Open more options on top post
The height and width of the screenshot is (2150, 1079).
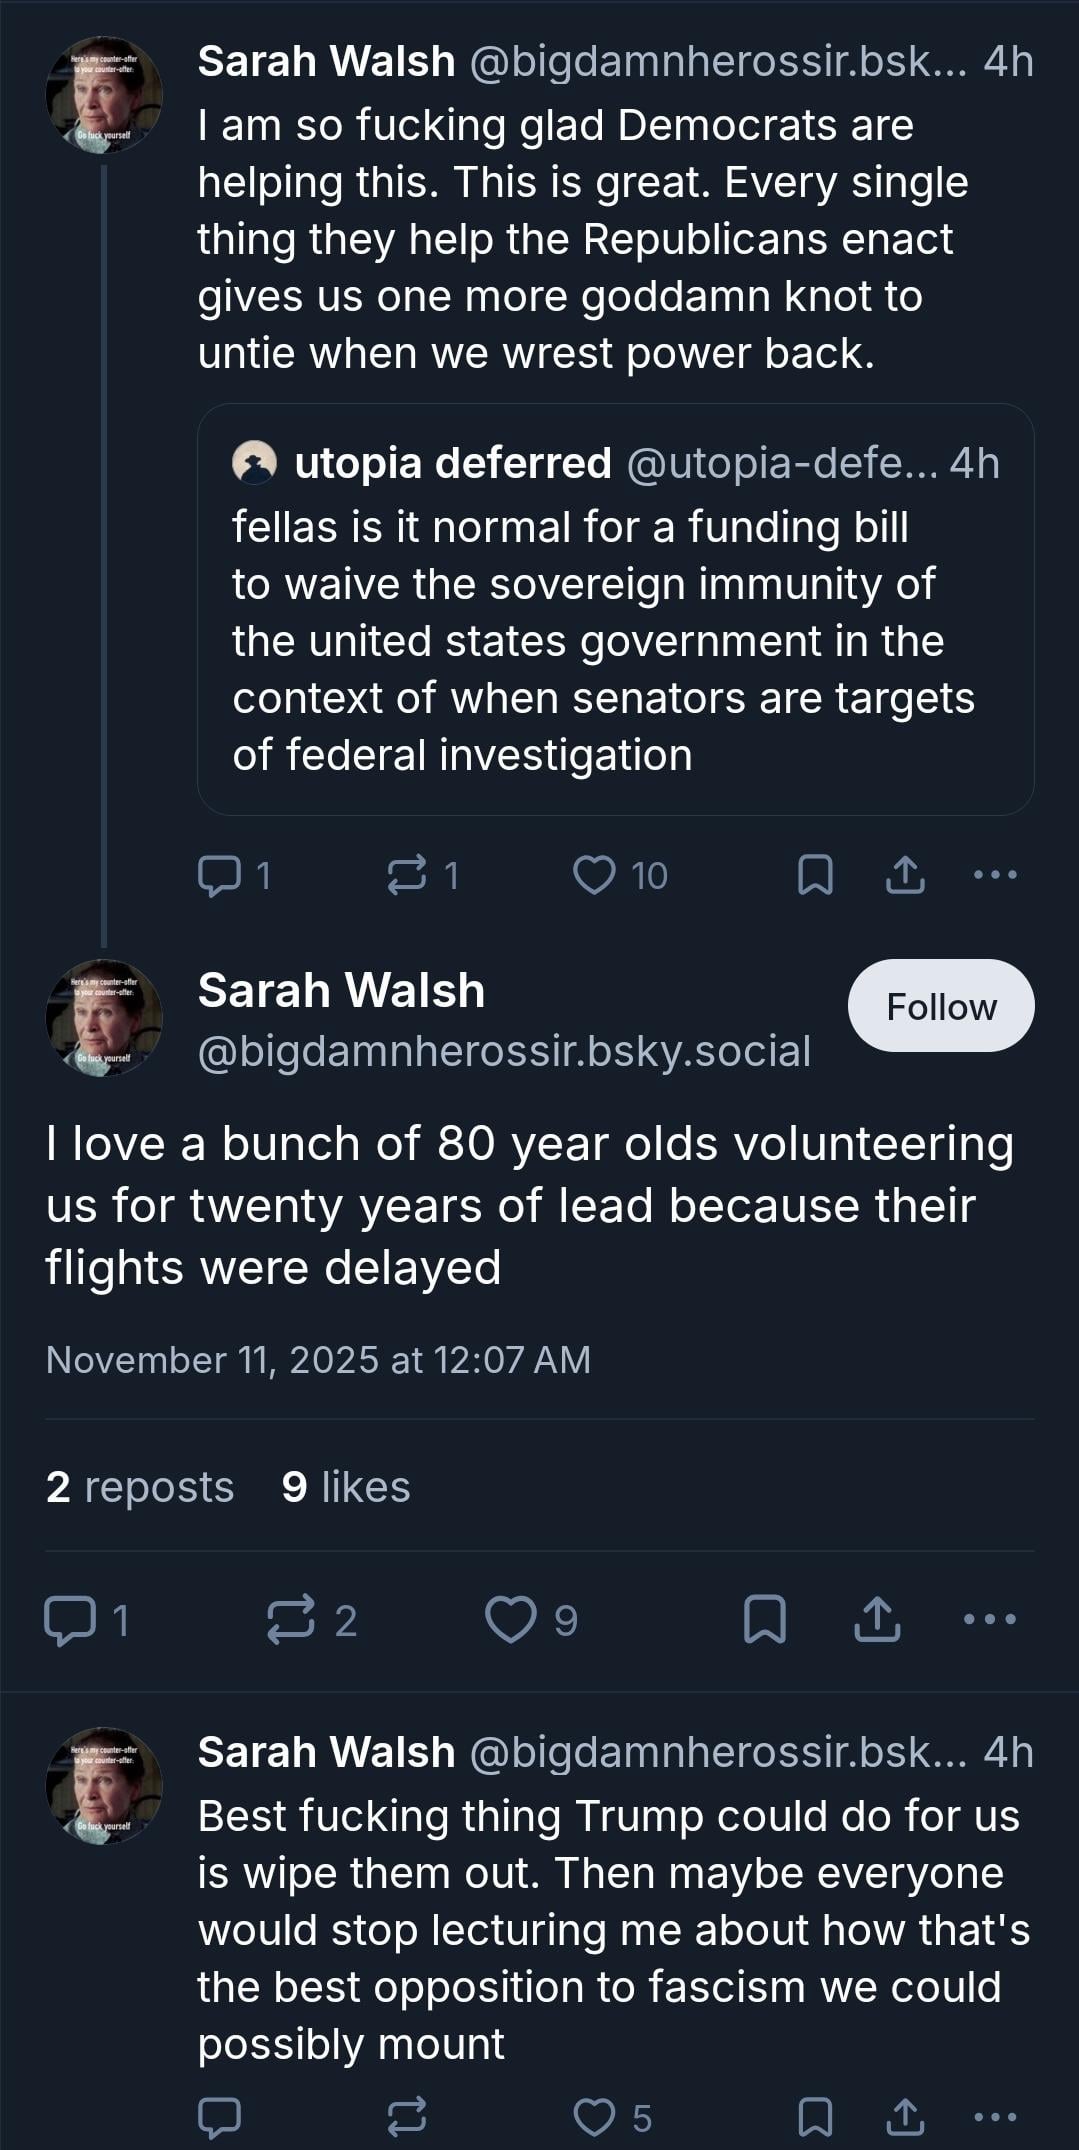click(x=995, y=875)
